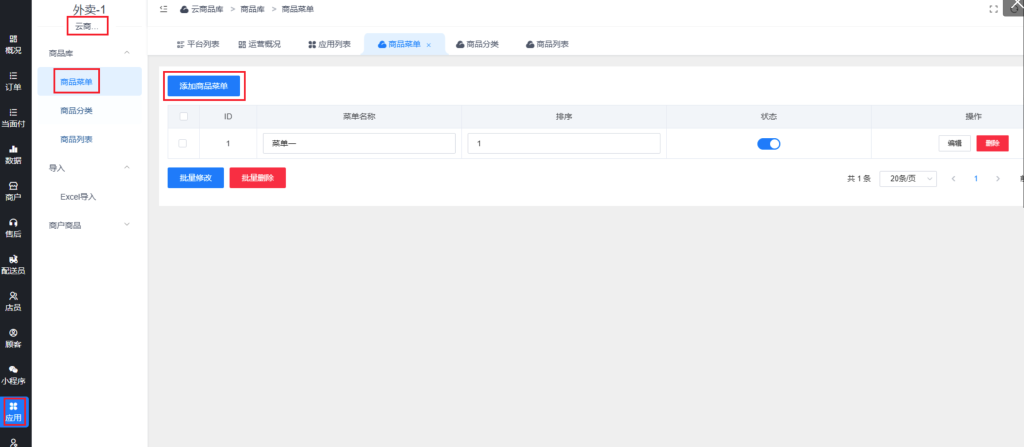
Task: Collapse the 商品库 sidebar section
Action: pyautogui.click(x=127, y=52)
